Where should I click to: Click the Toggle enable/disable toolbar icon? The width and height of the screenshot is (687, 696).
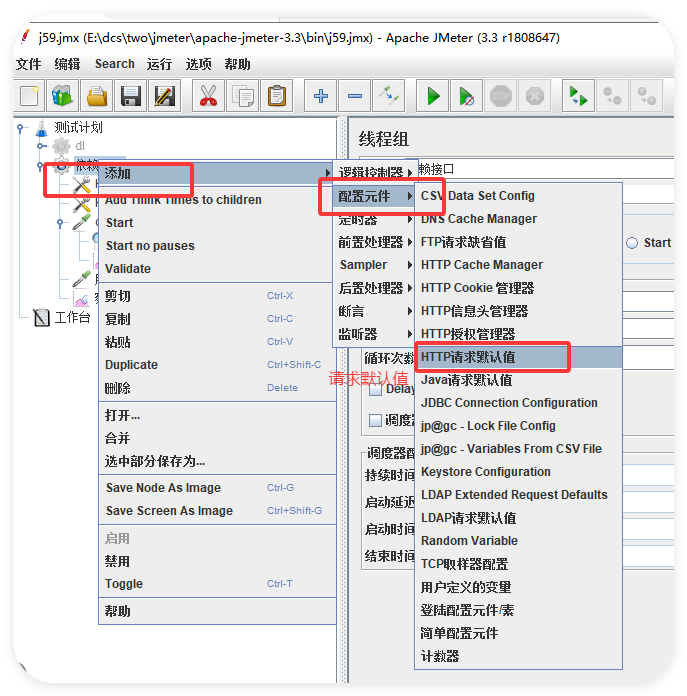pyautogui.click(x=389, y=95)
